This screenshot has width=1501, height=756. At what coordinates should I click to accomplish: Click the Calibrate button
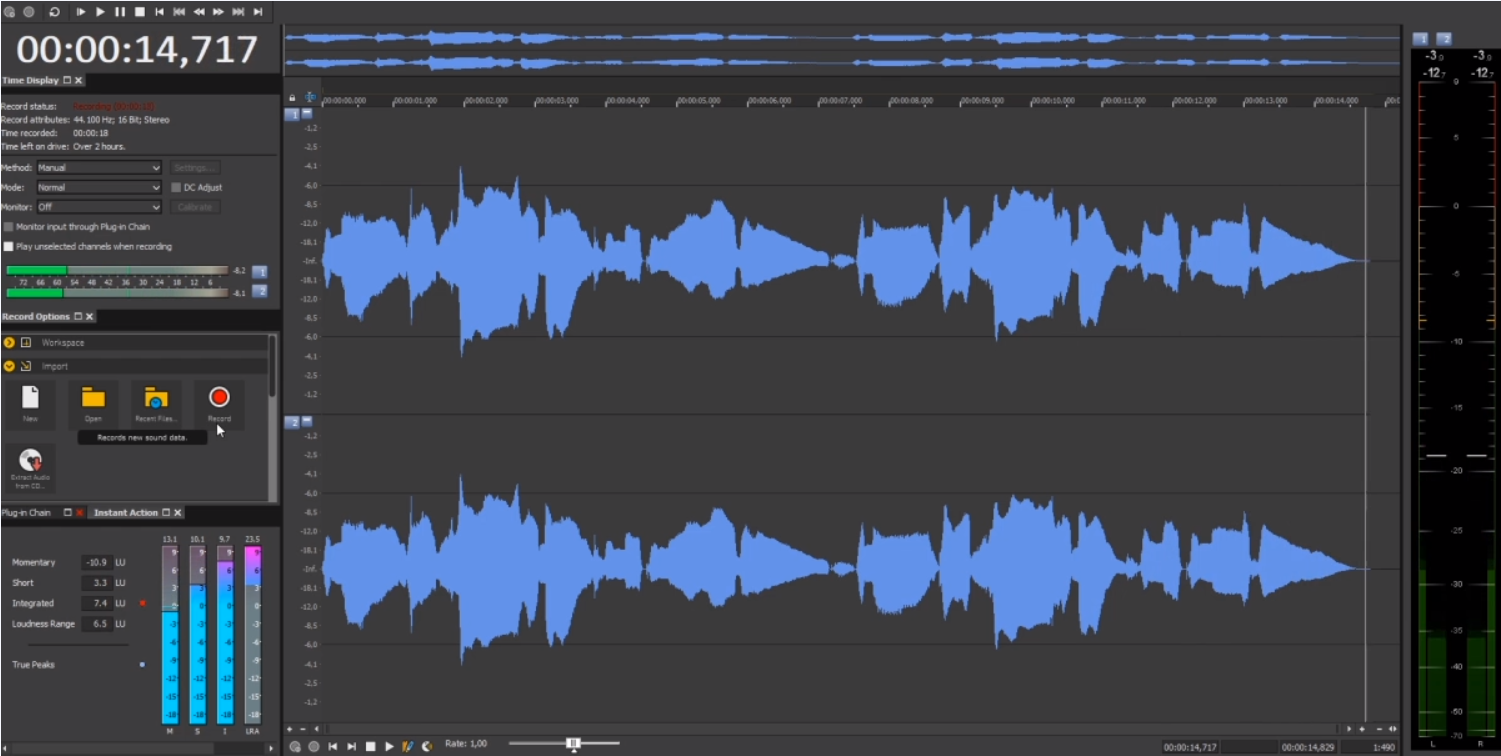pos(194,207)
